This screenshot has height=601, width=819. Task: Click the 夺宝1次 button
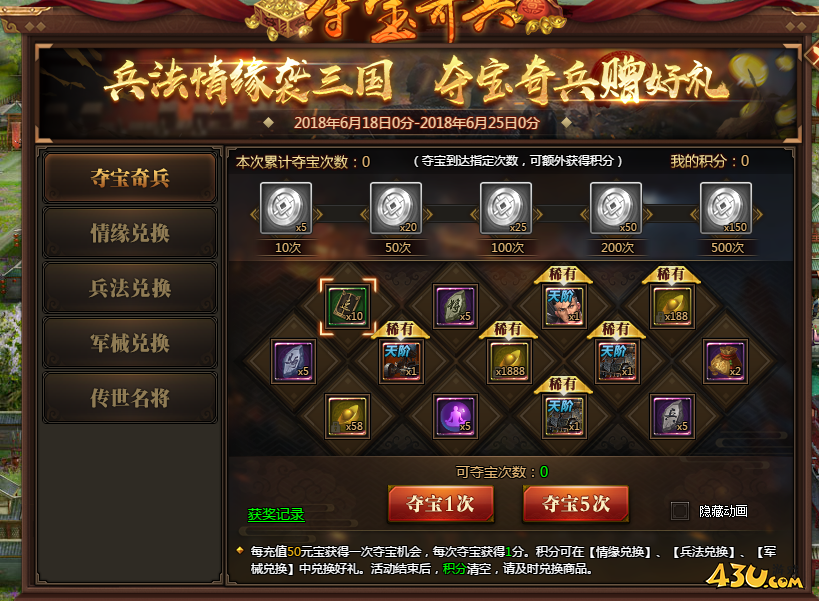tap(441, 504)
